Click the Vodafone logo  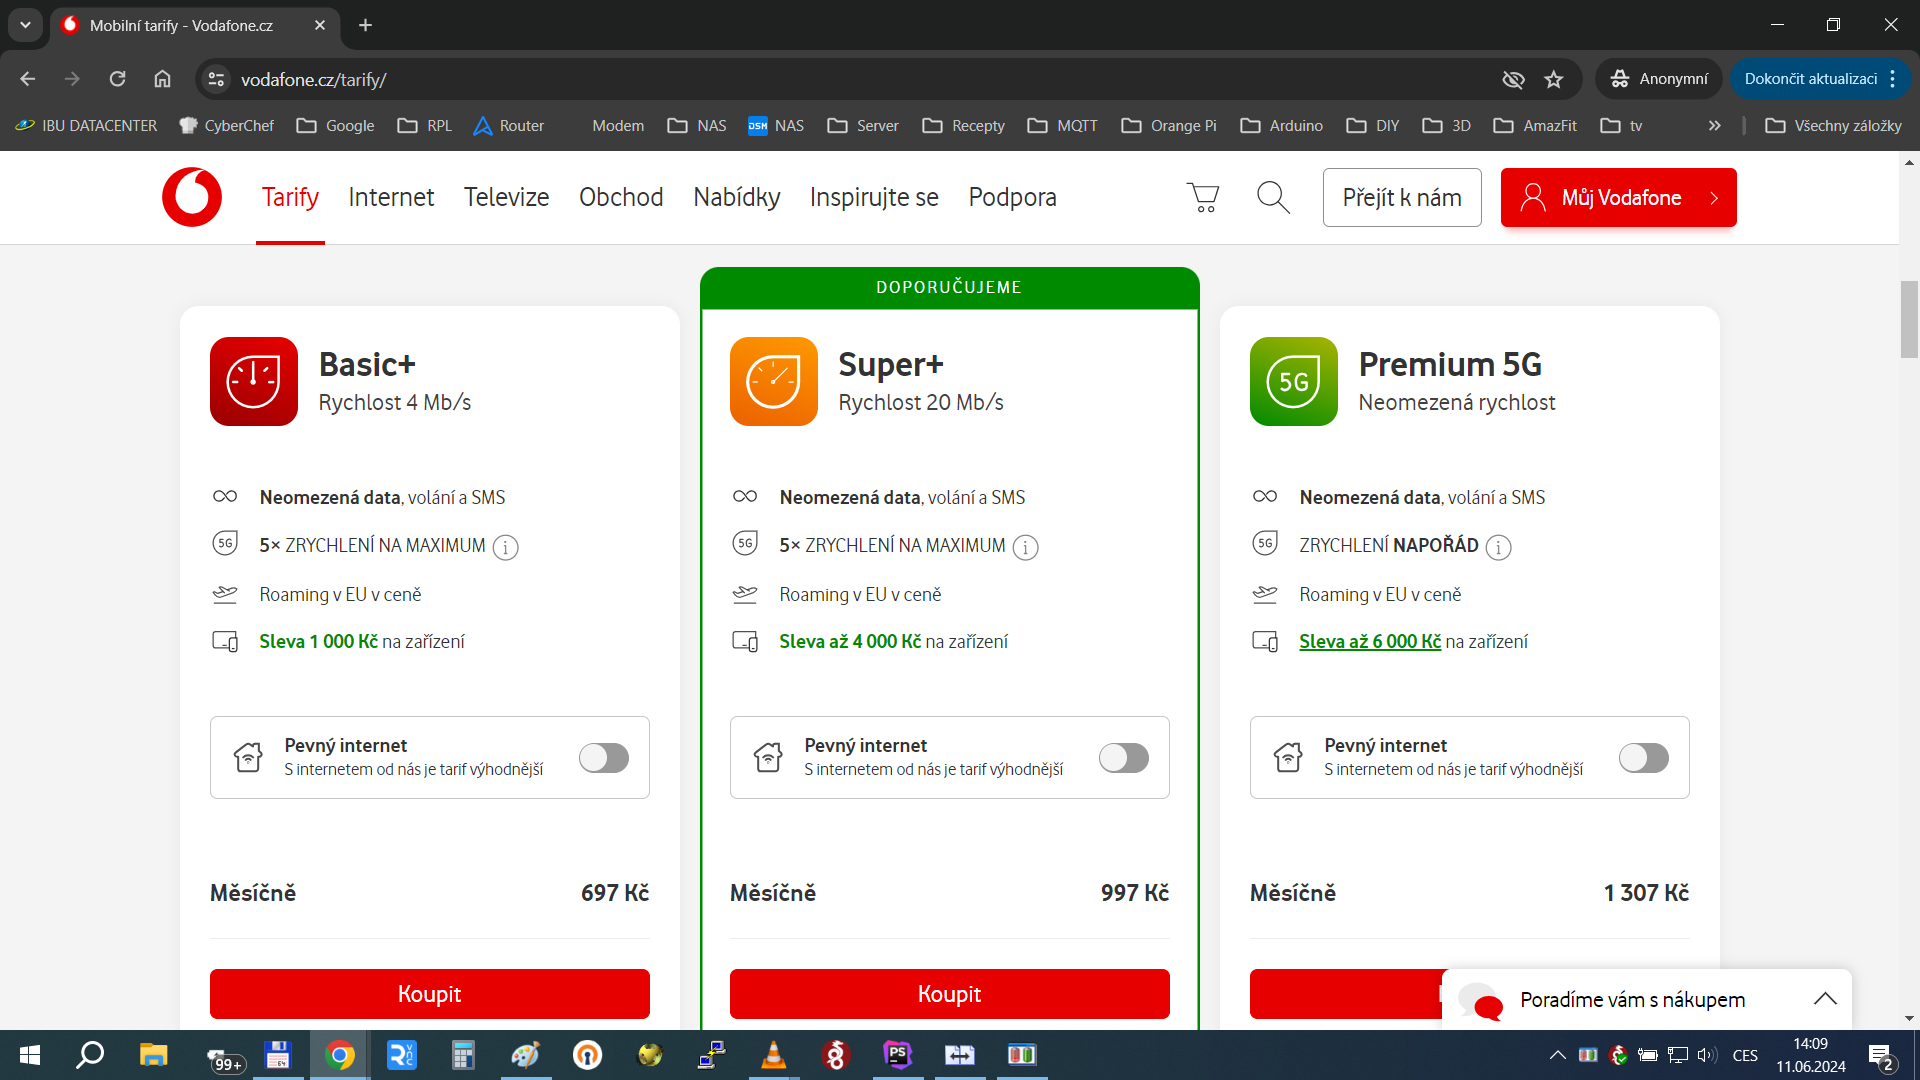(192, 197)
